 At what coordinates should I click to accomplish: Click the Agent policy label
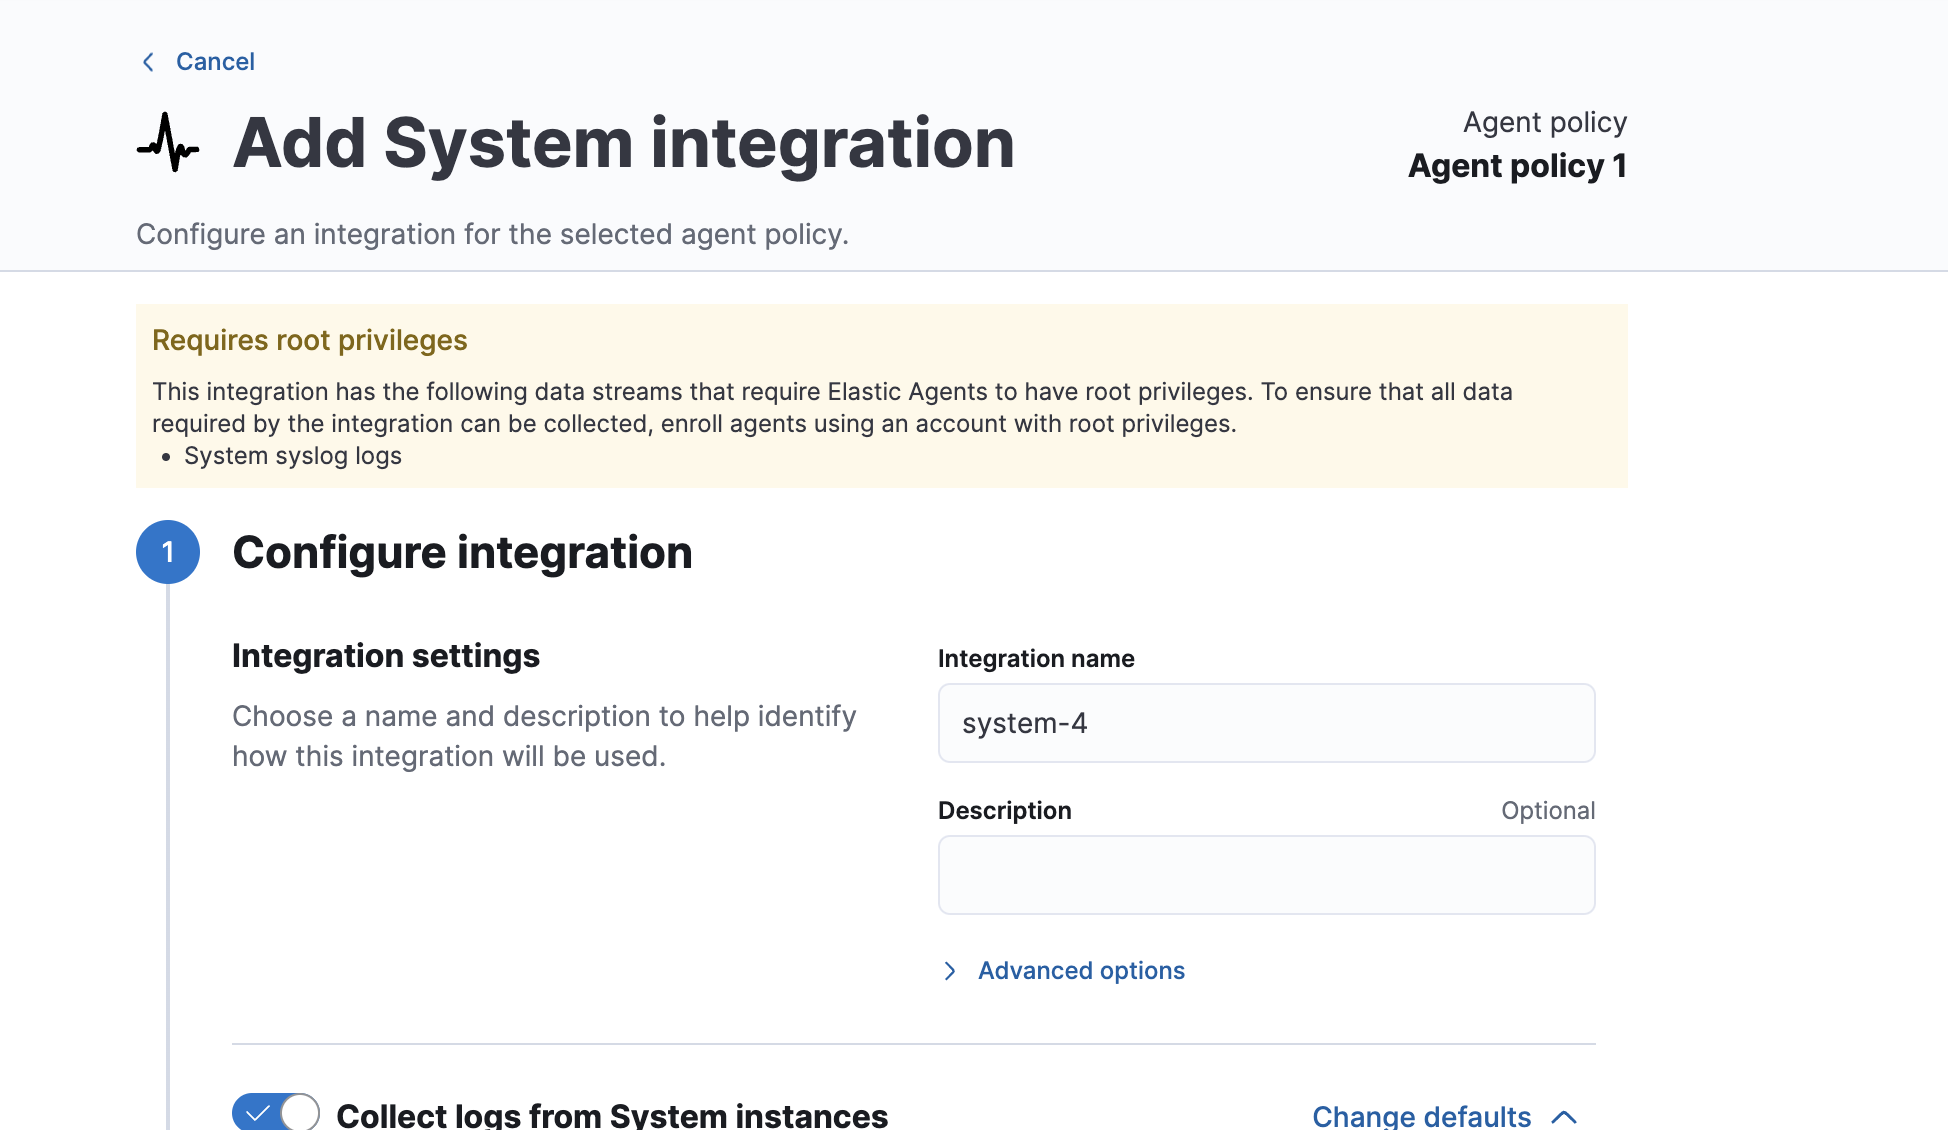coord(1545,122)
